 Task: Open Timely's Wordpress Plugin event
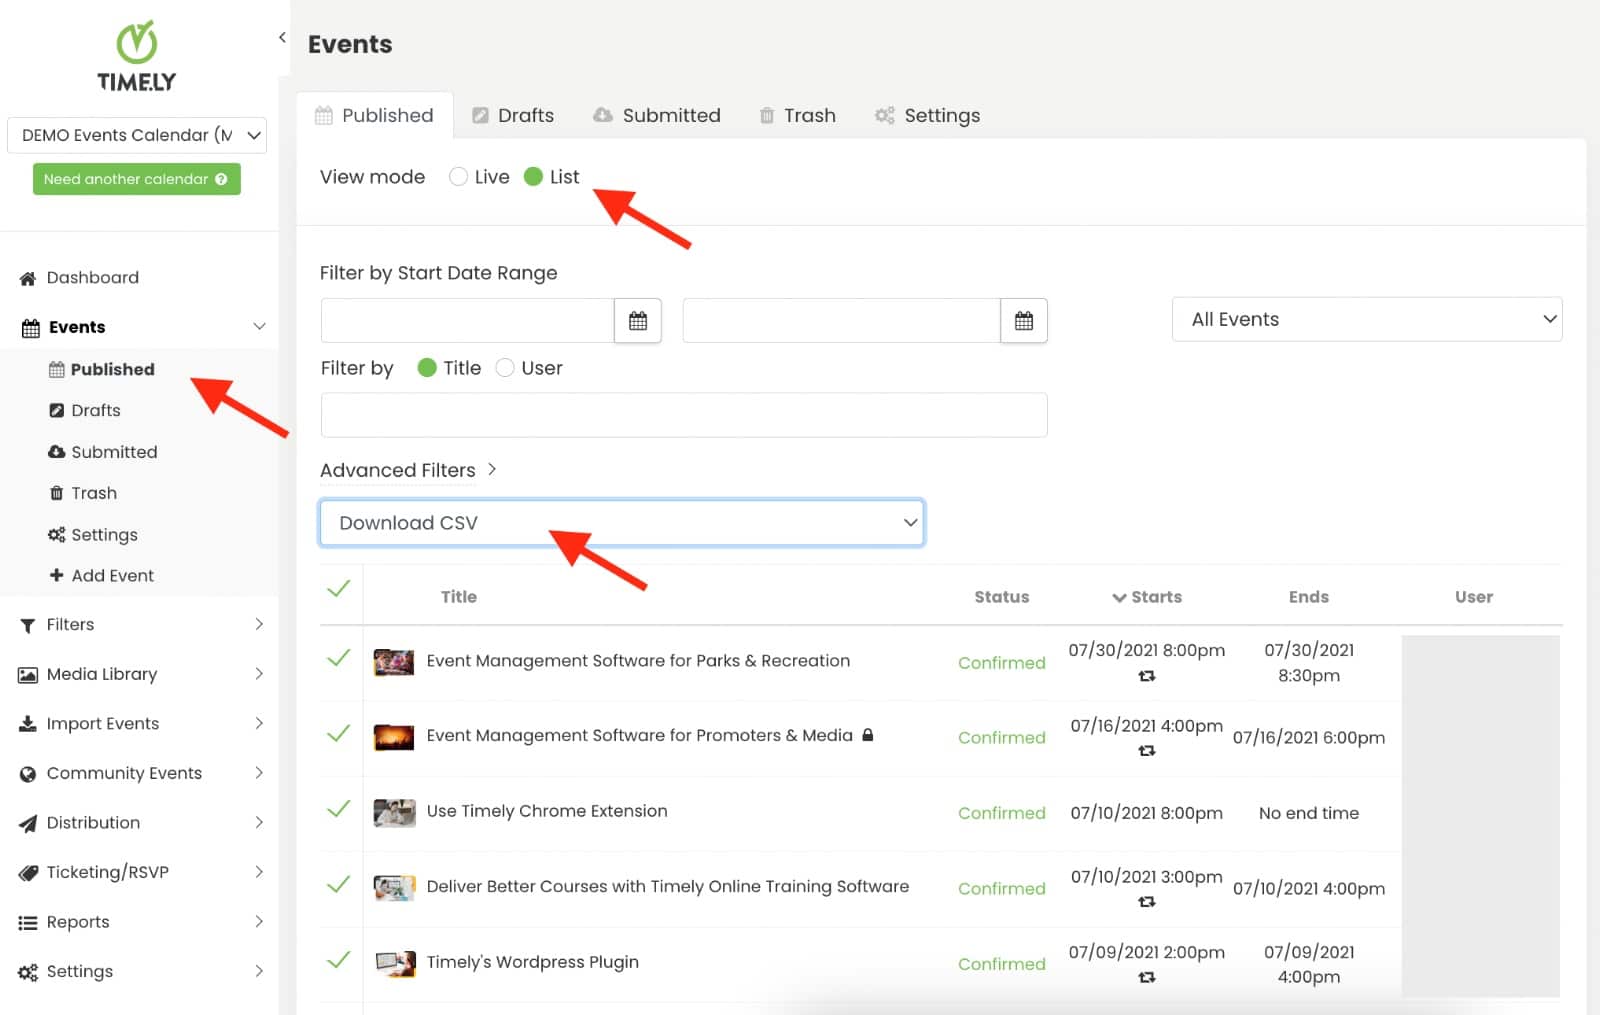pos(532,962)
